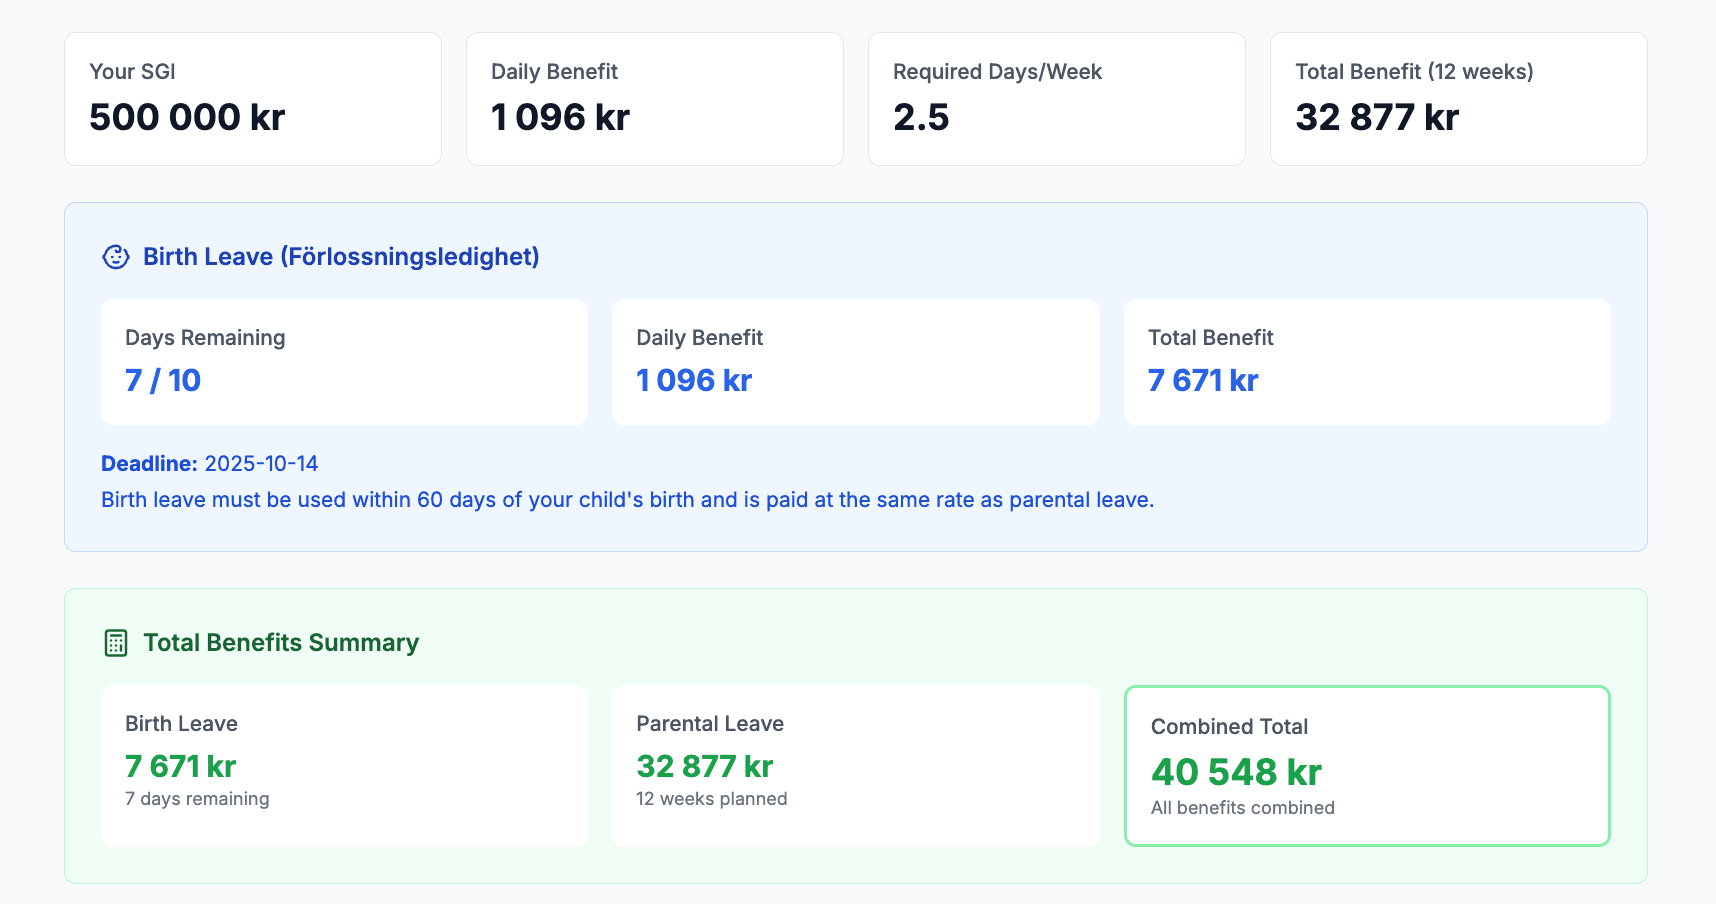Image resolution: width=1716 pixels, height=904 pixels.
Task: Click the Daily Benefit card in Birth Leave section
Action: [x=856, y=362]
